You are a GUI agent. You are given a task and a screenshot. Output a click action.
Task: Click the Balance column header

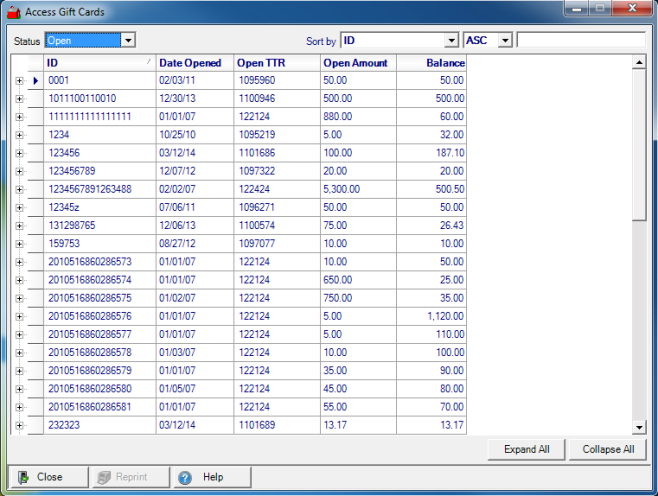click(431, 63)
